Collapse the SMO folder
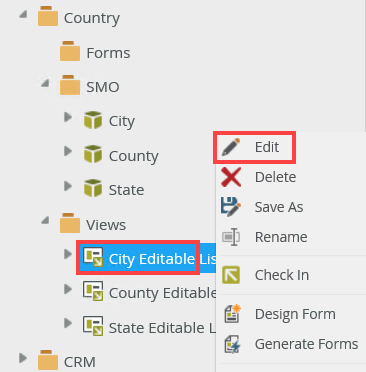 pyautogui.click(x=45, y=83)
